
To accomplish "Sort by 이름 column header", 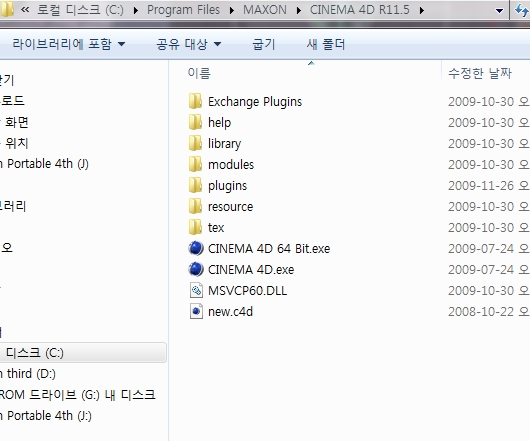I will tap(199, 73).
